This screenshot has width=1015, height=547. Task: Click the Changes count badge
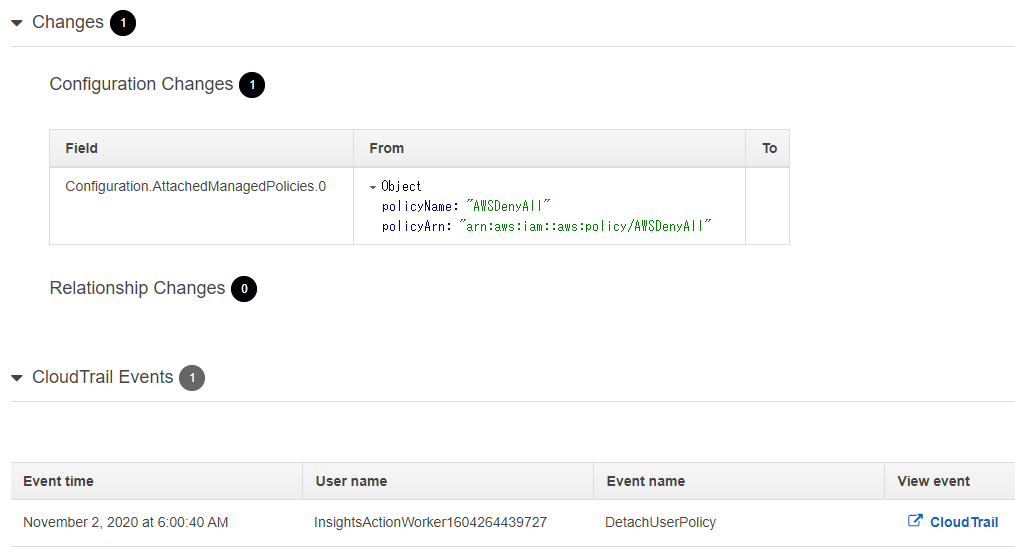[x=123, y=23]
